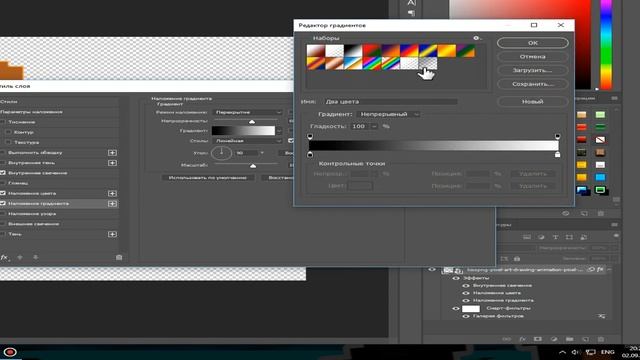Image resolution: width=640 pixels, height=360 pixels.
Task: Delete layer with Layers panel trash icon
Action: tap(601, 339)
